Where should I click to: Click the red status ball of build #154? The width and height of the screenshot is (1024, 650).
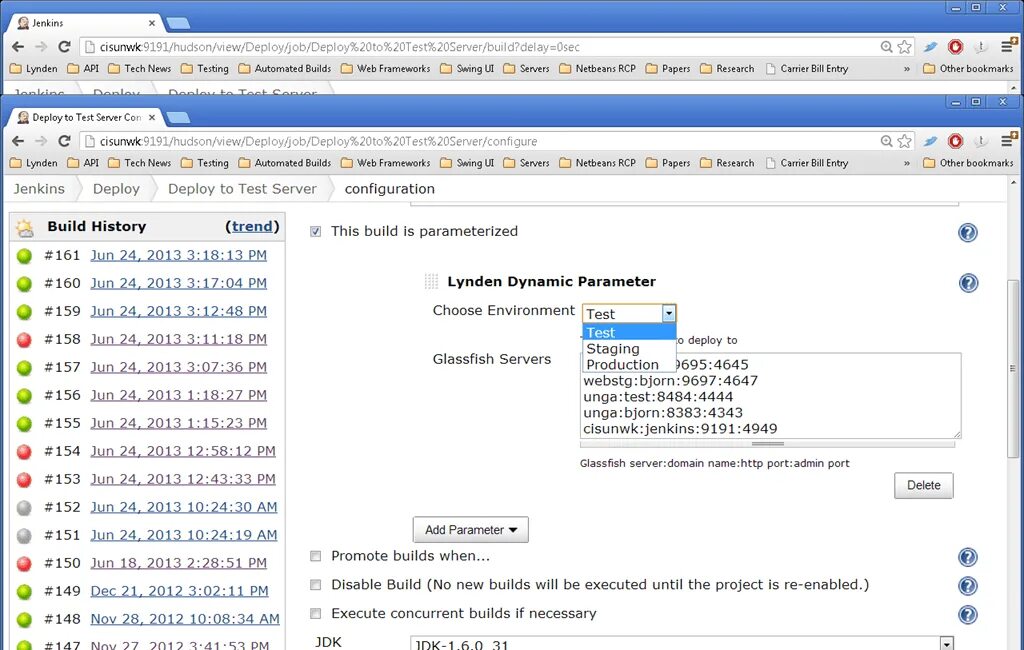click(24, 451)
